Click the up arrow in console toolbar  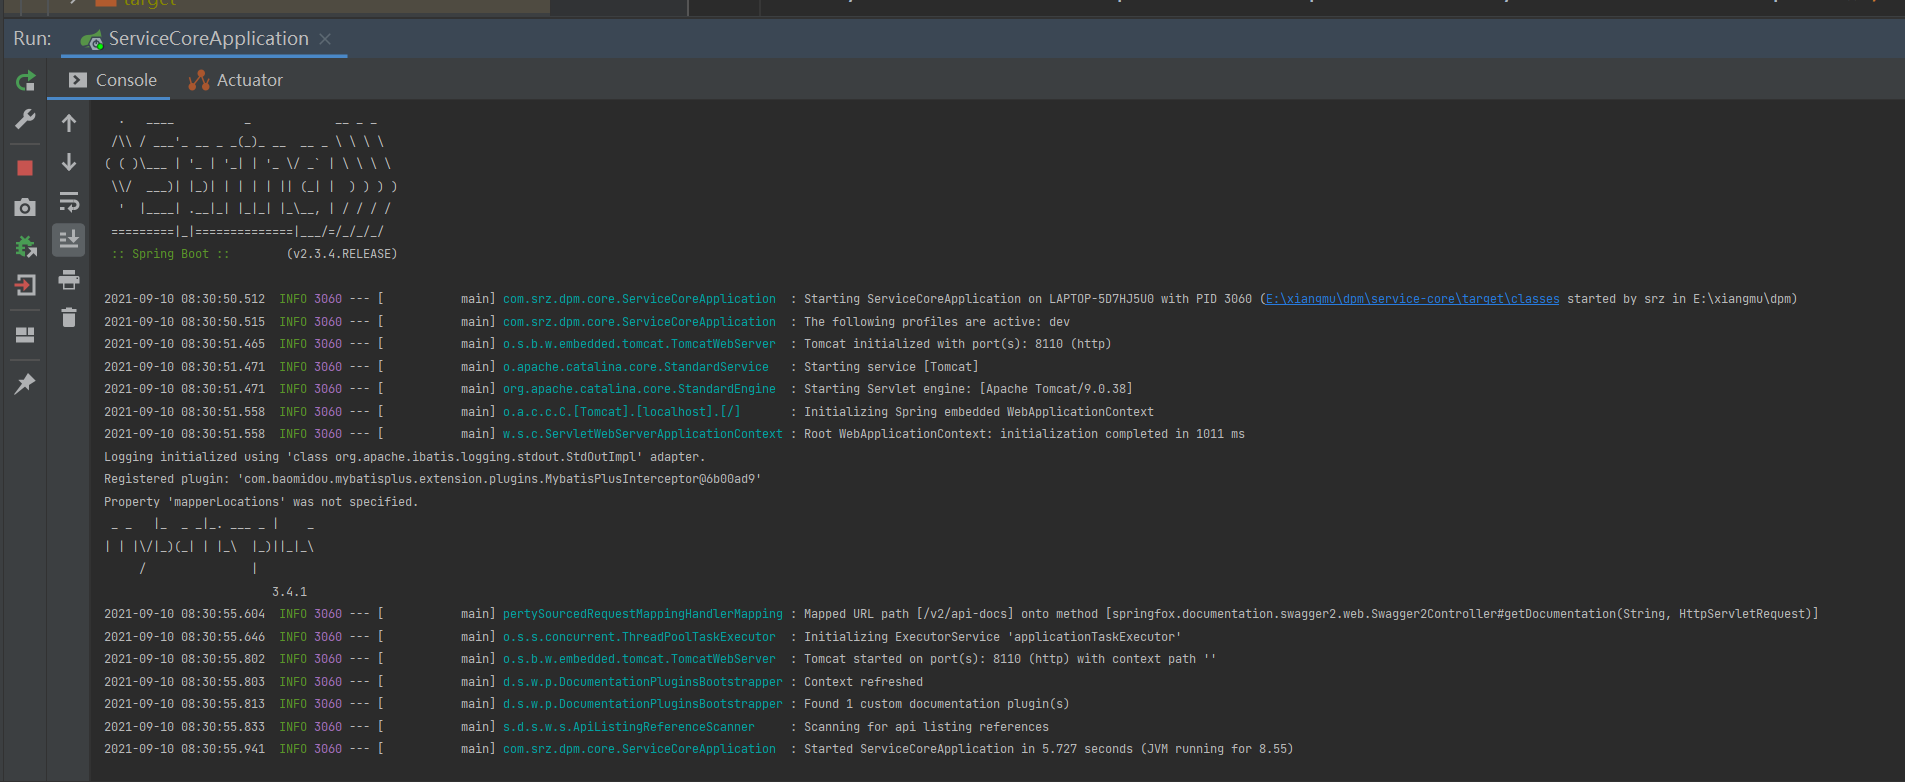point(69,123)
